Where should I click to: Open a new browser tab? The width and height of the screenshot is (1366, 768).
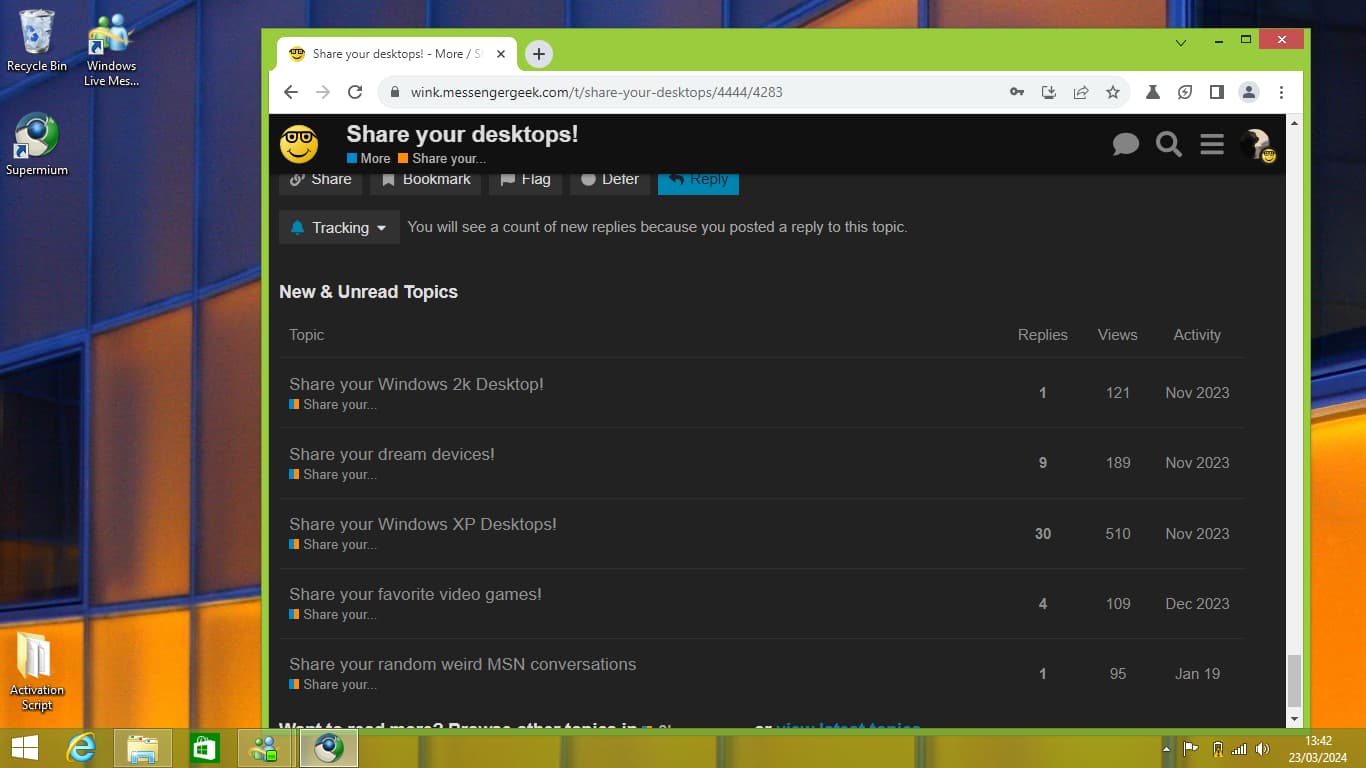(x=538, y=54)
